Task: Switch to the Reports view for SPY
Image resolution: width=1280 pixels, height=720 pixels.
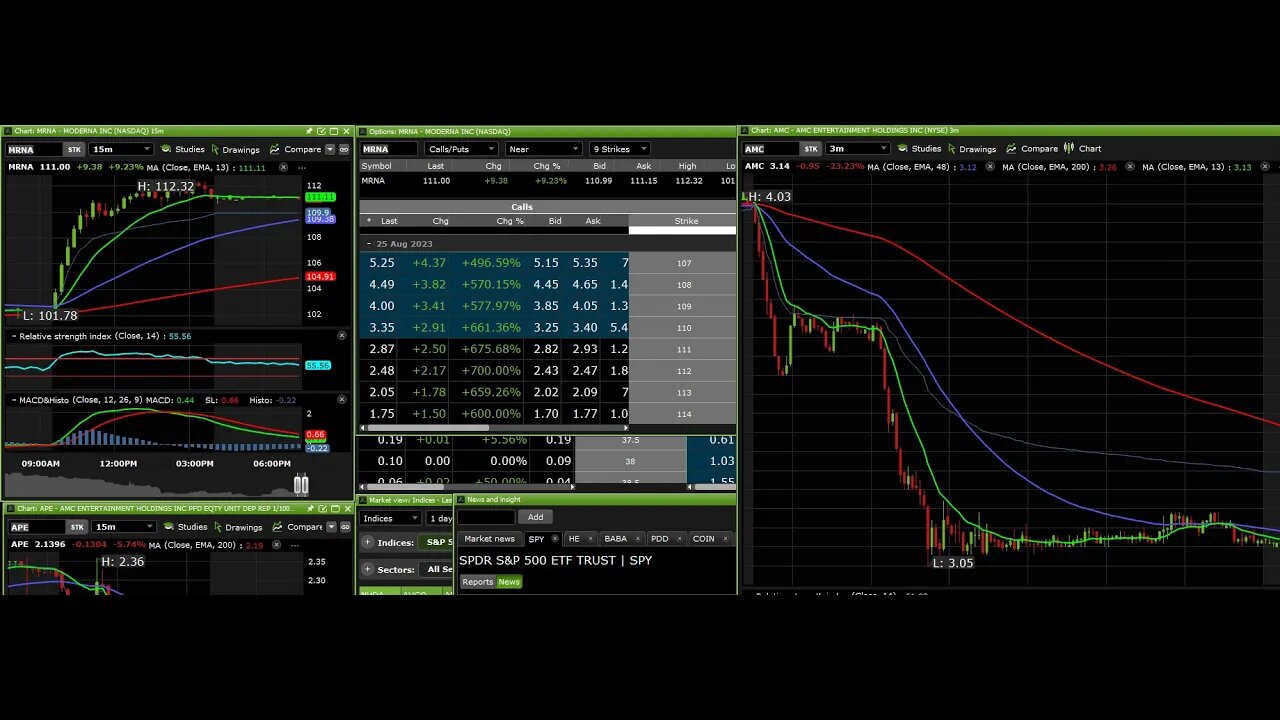Action: click(477, 582)
